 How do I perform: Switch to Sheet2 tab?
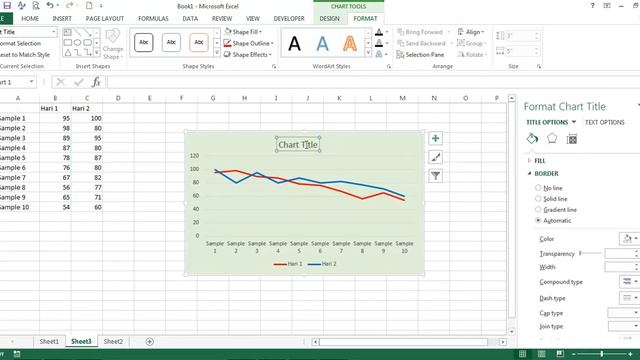(113, 342)
